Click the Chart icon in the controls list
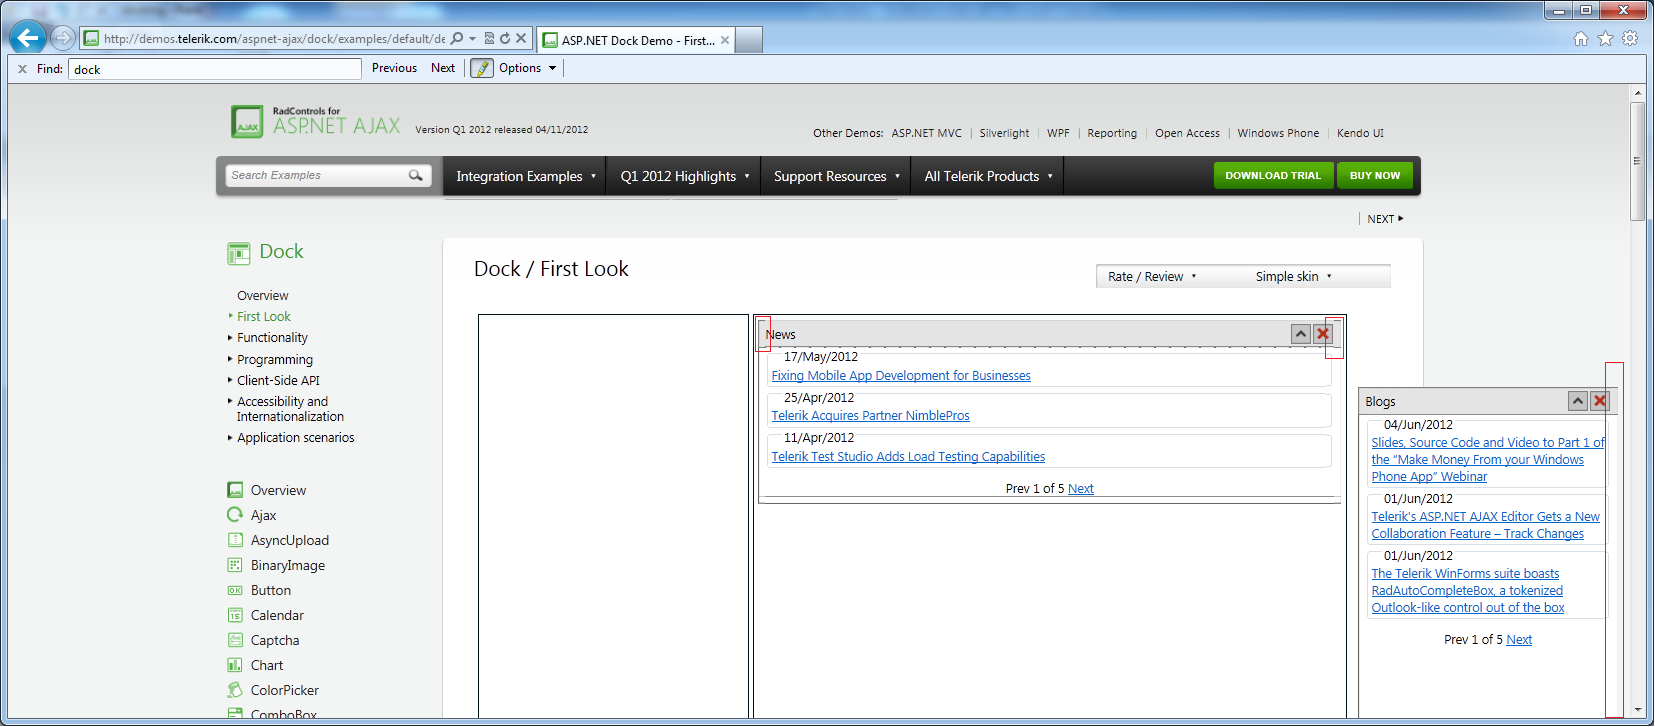This screenshot has width=1655, height=727. click(x=235, y=665)
